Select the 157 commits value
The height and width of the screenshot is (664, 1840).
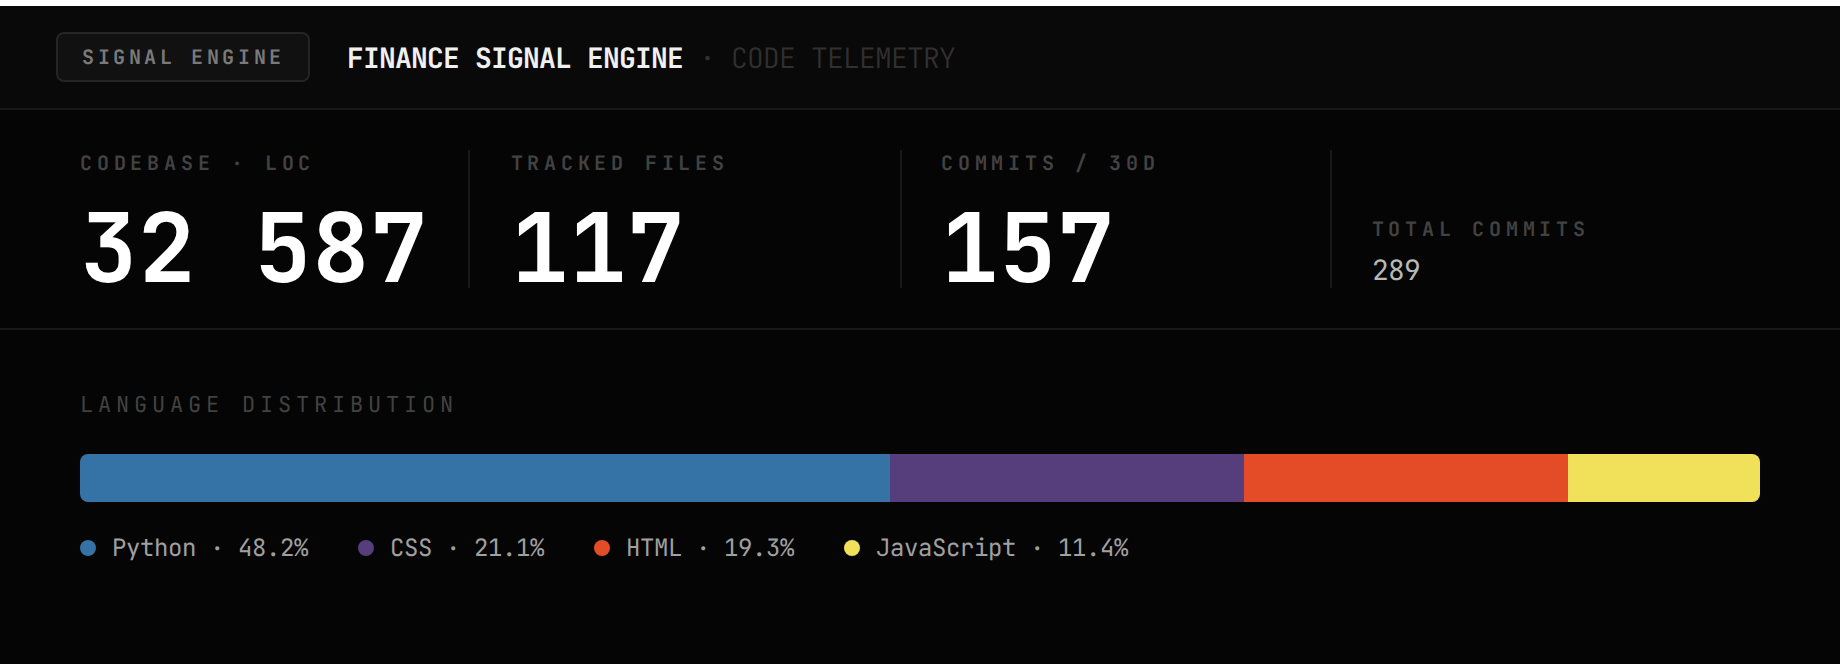pos(1028,247)
